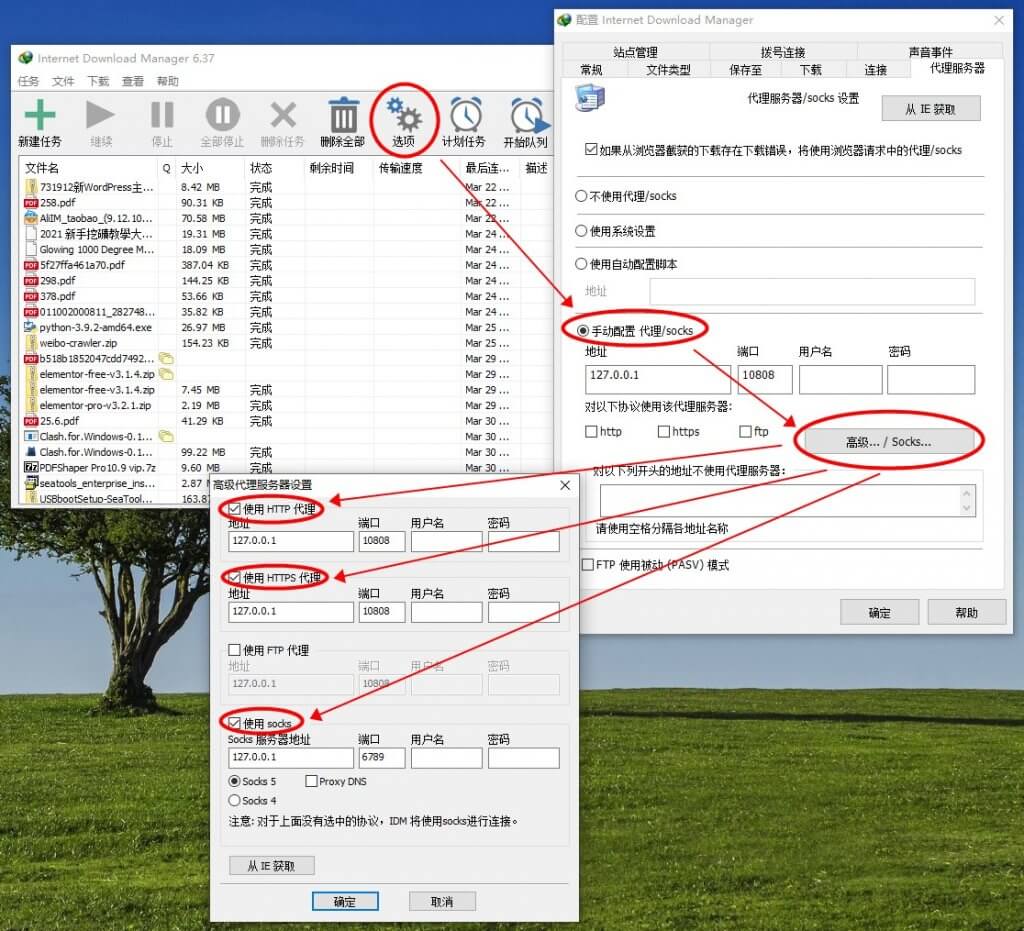This screenshot has width=1024, height=931.
Task: Check the http protocol checkbox
Action: click(x=591, y=432)
